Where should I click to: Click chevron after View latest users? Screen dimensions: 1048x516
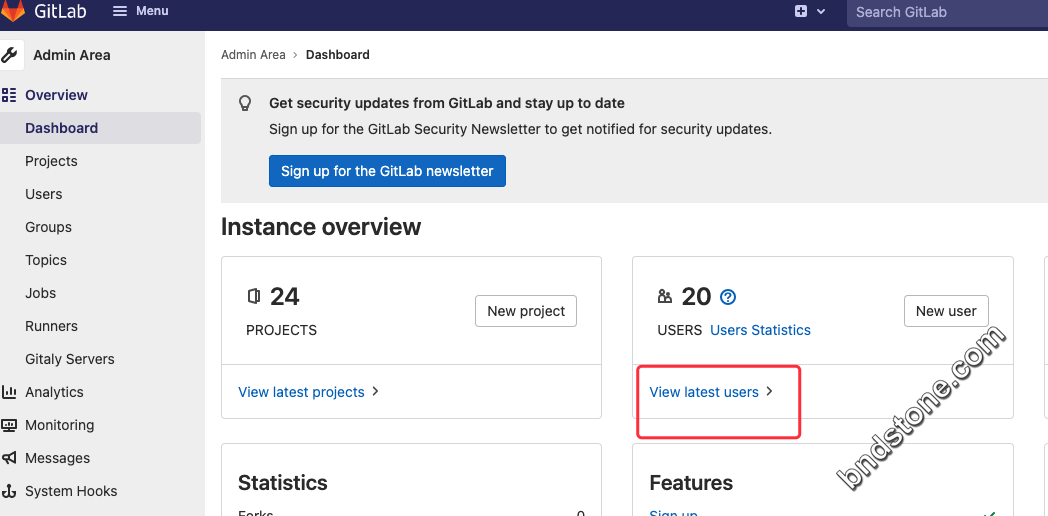769,392
